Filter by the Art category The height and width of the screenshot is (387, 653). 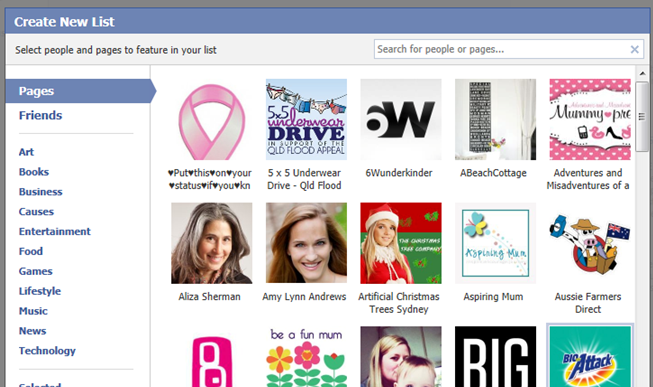(26, 152)
